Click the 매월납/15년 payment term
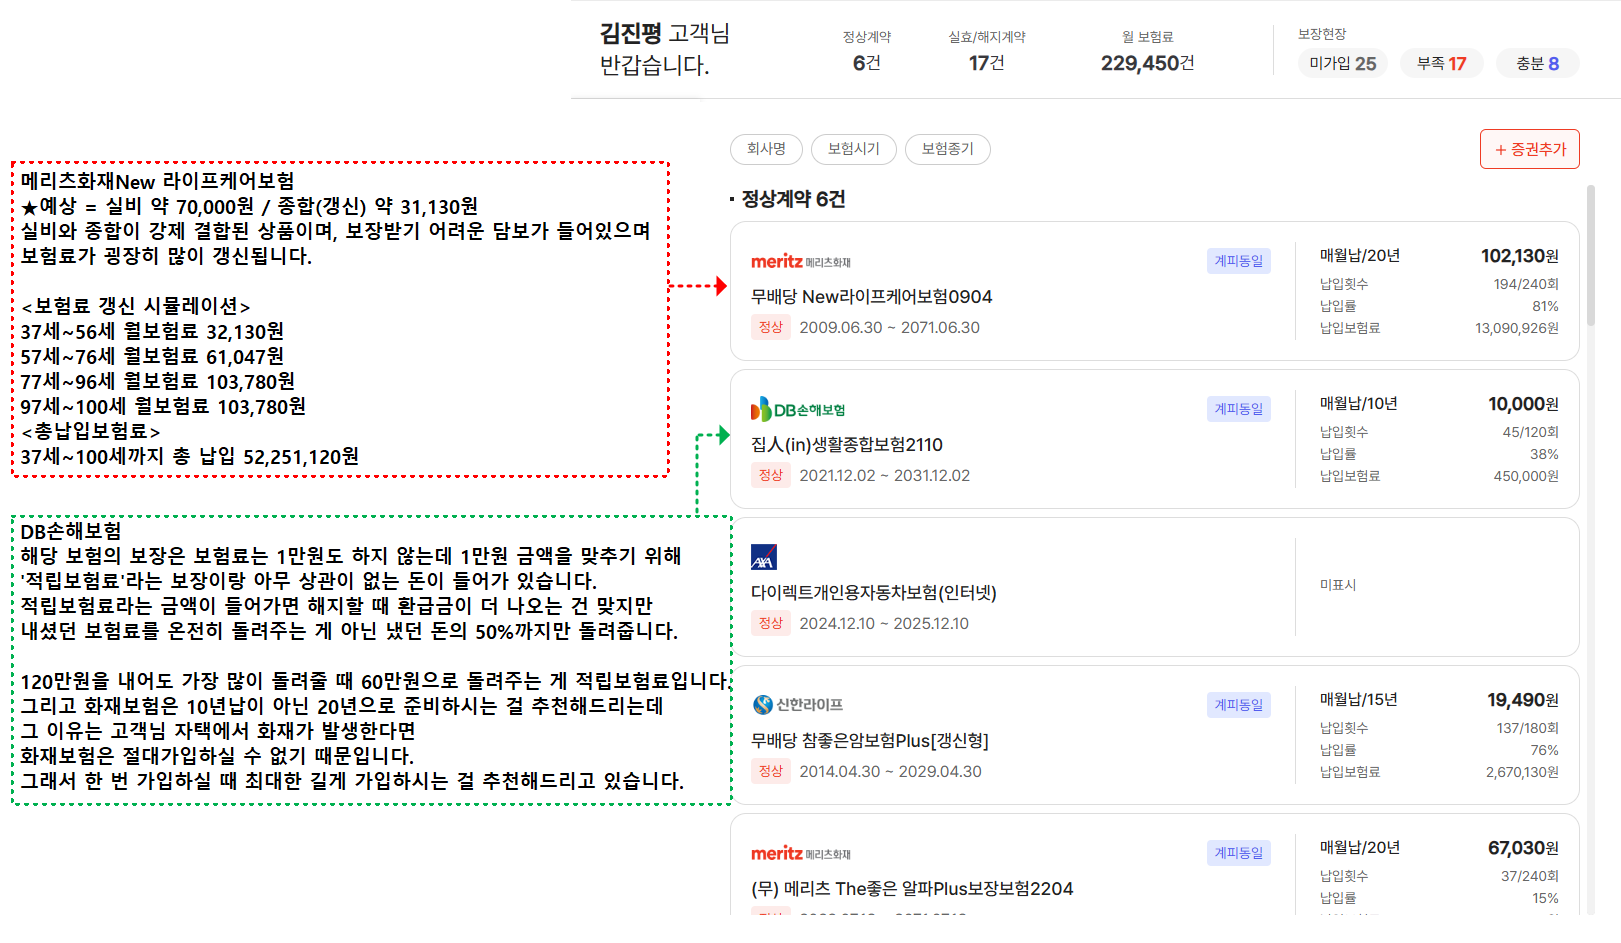 (x=1359, y=700)
